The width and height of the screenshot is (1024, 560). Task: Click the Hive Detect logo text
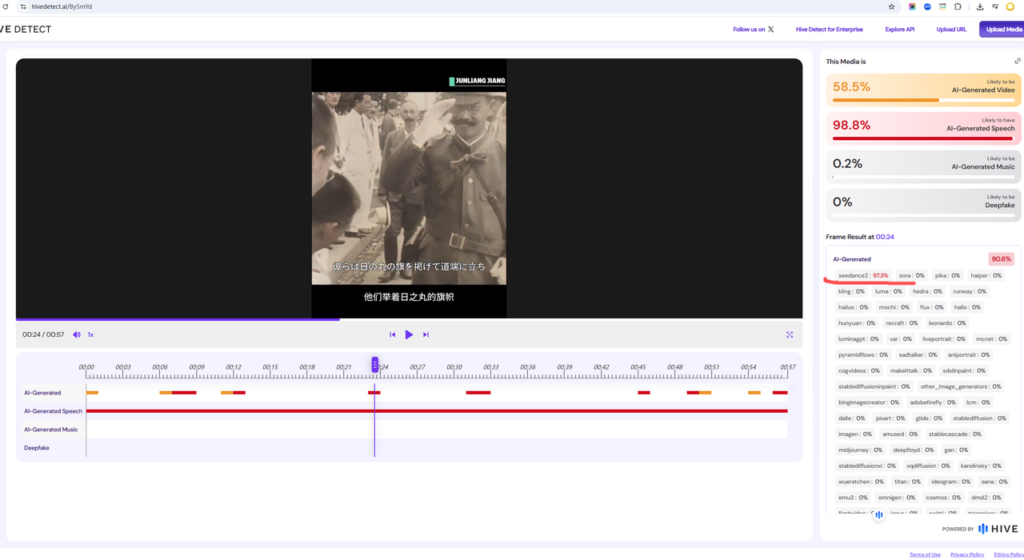(25, 29)
